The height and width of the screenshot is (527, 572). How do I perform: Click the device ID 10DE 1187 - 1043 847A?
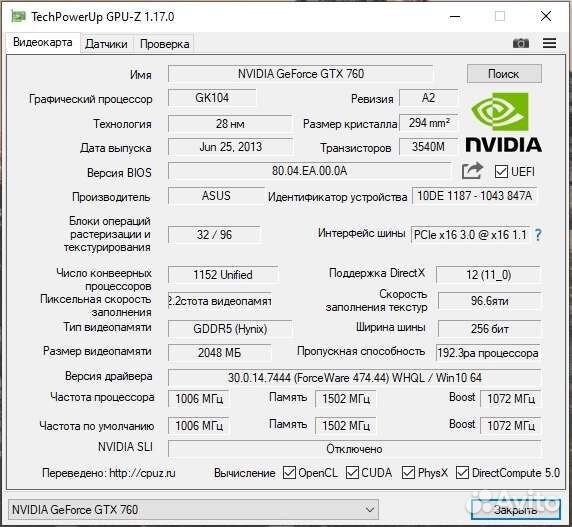[474, 196]
